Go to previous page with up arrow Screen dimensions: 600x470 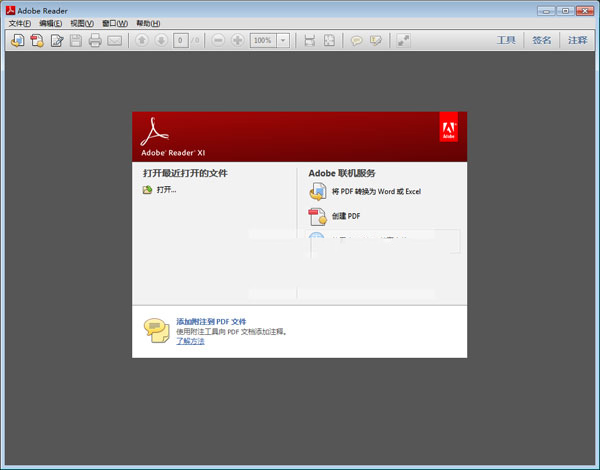click(x=142, y=40)
